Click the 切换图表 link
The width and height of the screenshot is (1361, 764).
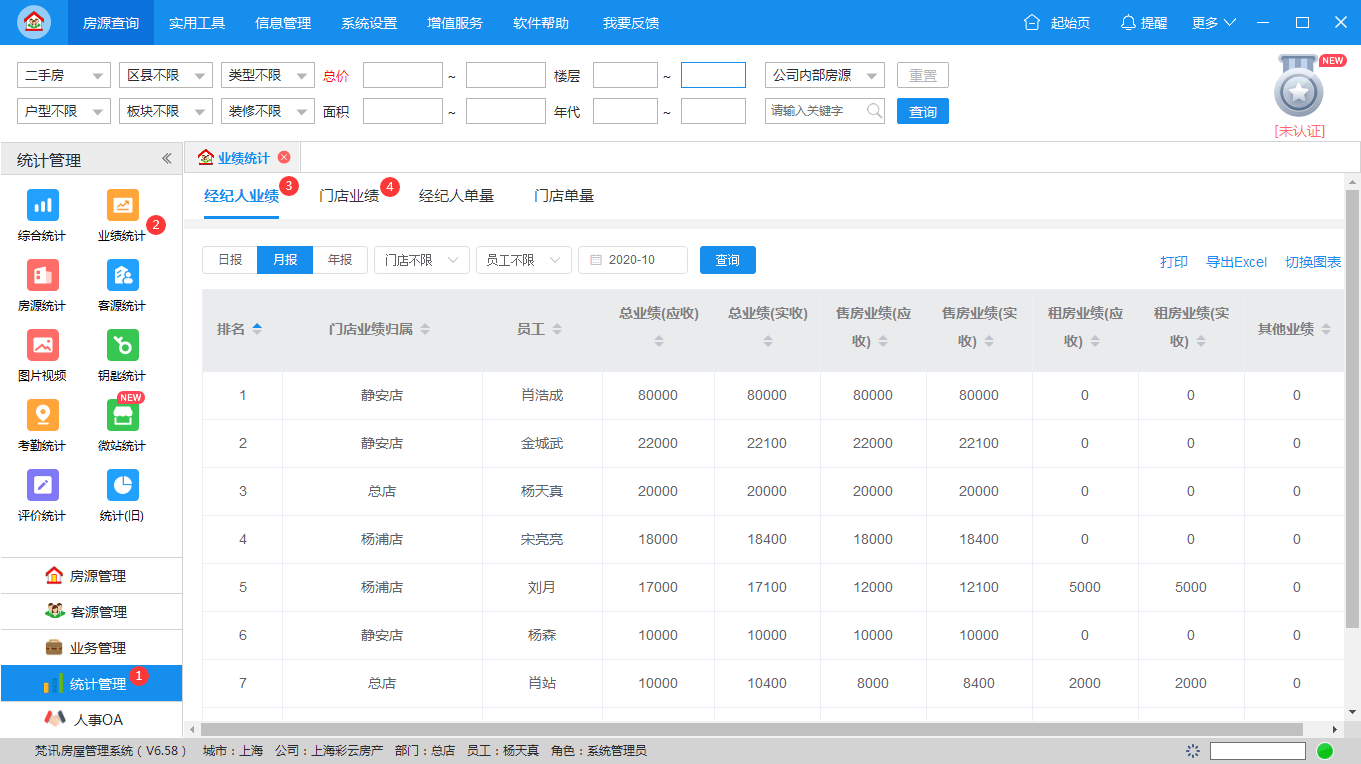[x=1313, y=262]
